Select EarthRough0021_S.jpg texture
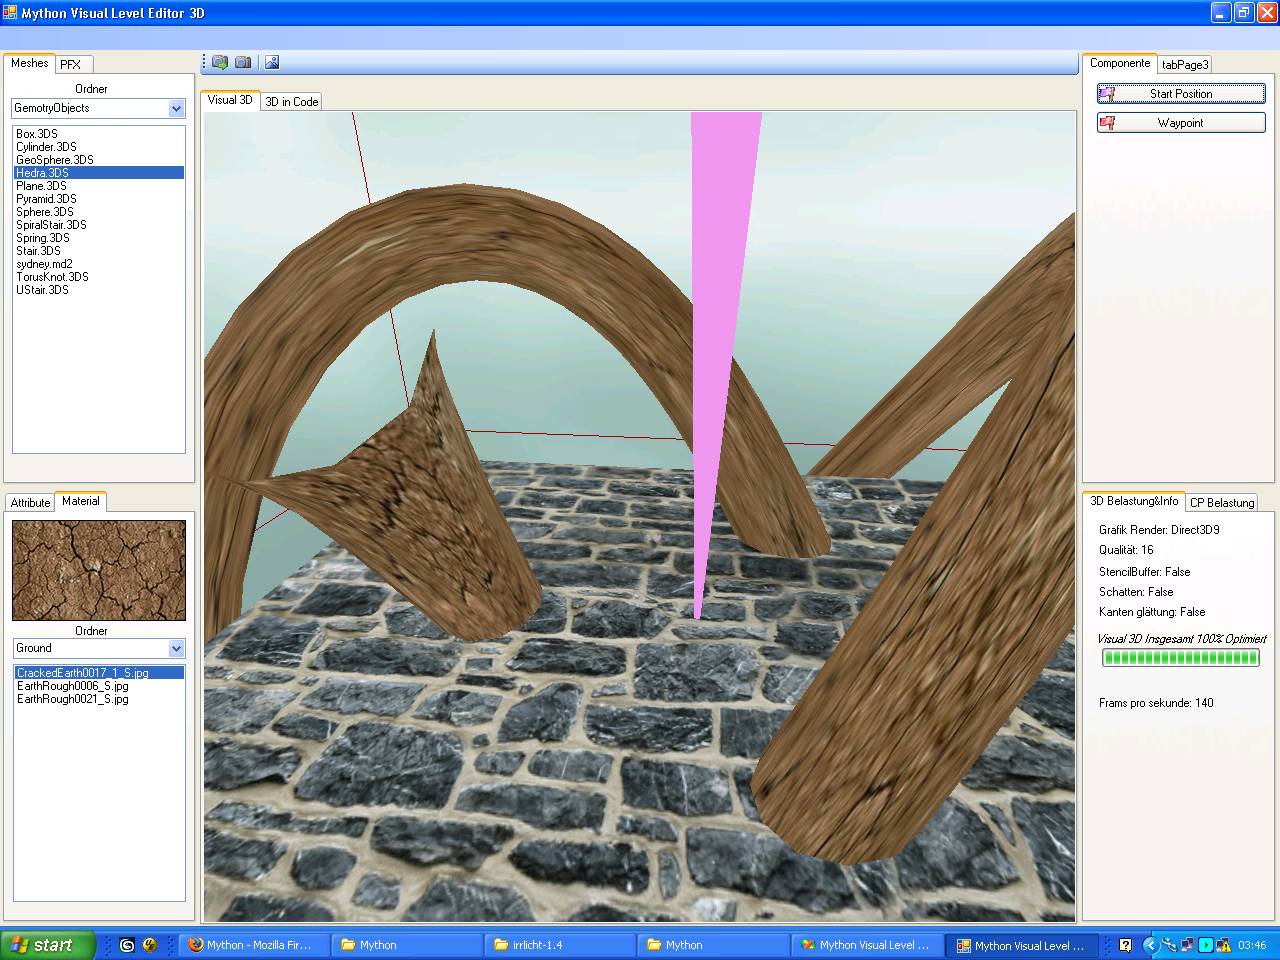Viewport: 1280px width, 960px height. [98, 699]
